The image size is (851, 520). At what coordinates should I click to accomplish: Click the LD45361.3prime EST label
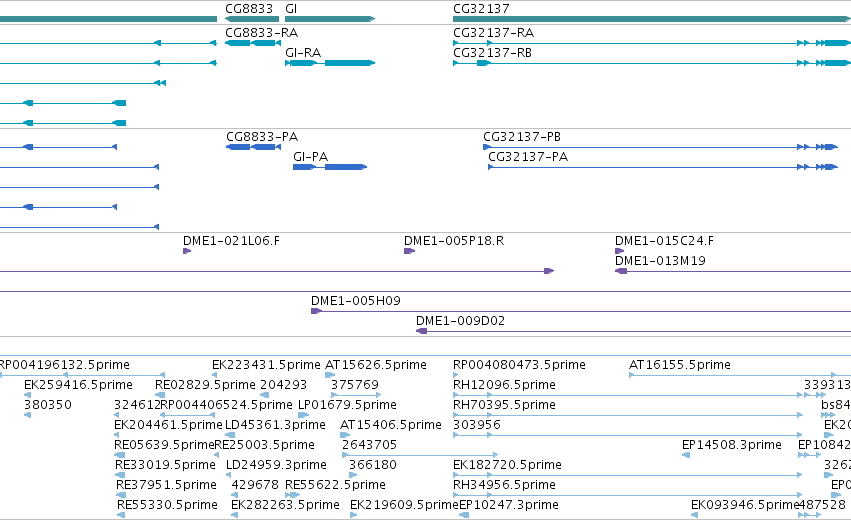click(275, 425)
